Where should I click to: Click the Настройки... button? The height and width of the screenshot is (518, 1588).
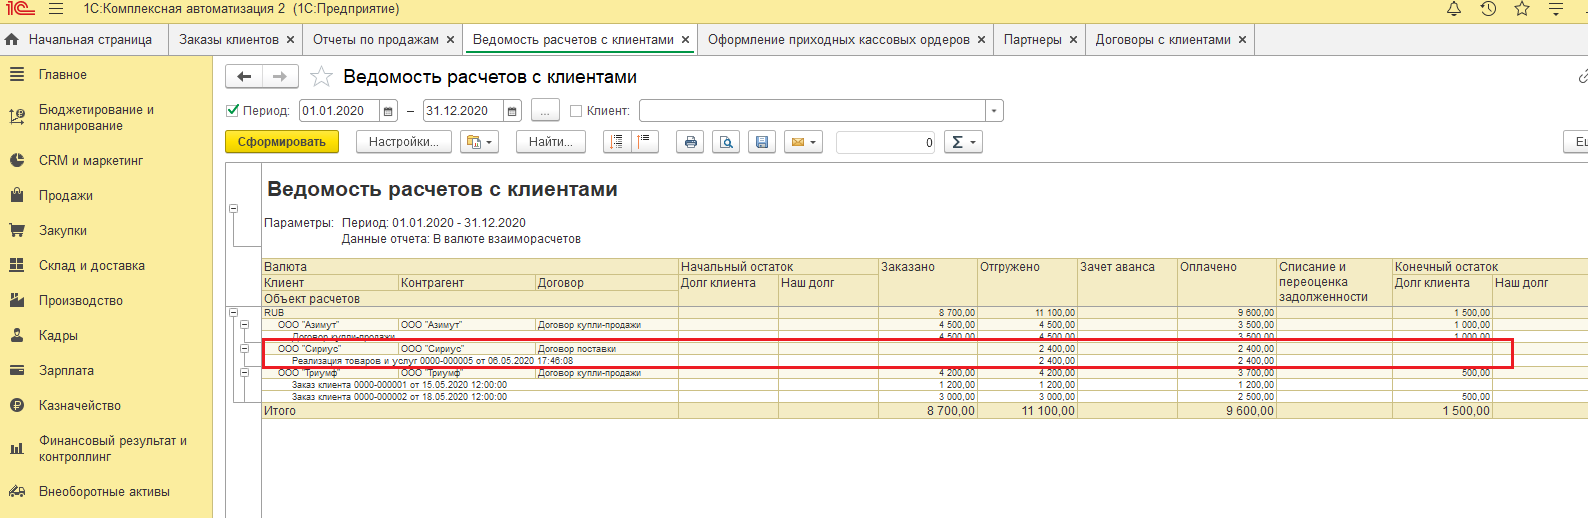tap(403, 142)
